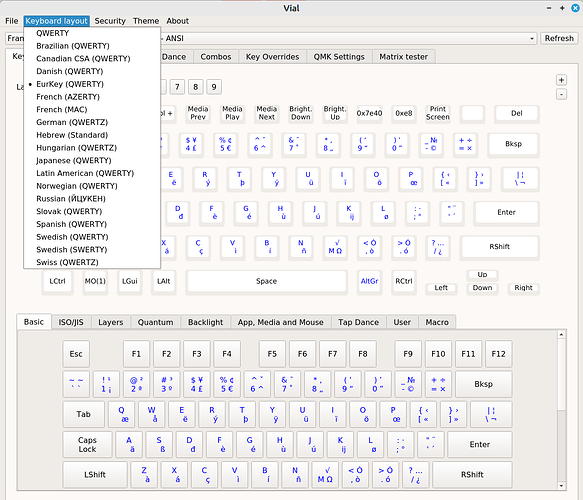Image resolution: width=583 pixels, height=500 pixels.
Task: Choose Brazilian (QWERTY) layout
Action: pos(92,46)
